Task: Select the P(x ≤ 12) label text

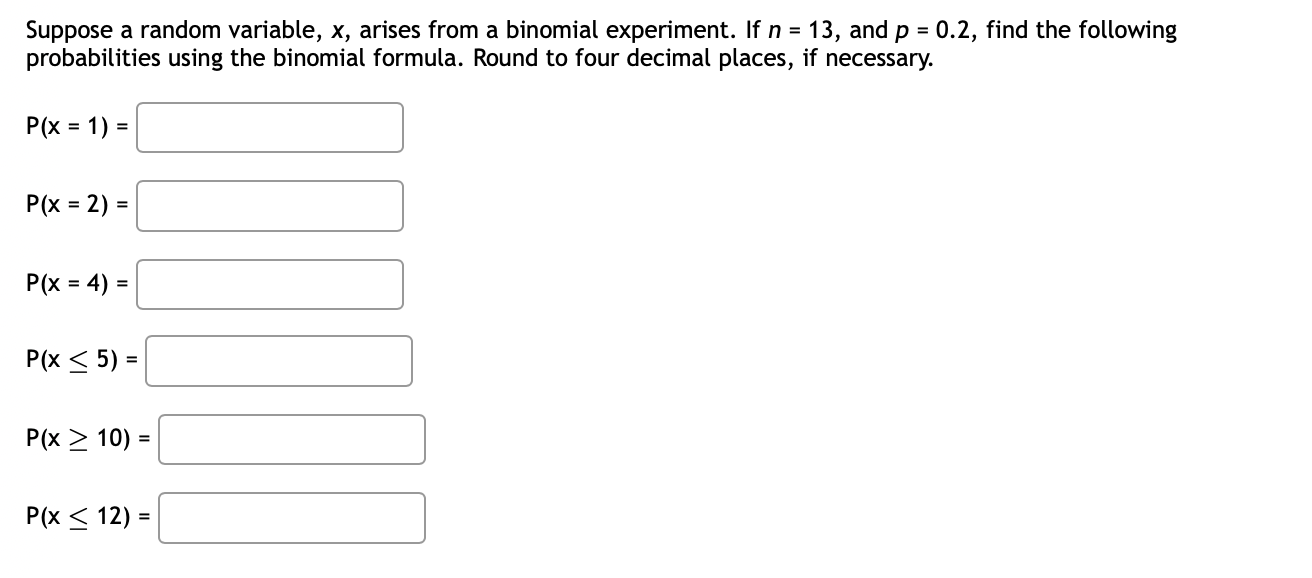Action: click(x=77, y=515)
